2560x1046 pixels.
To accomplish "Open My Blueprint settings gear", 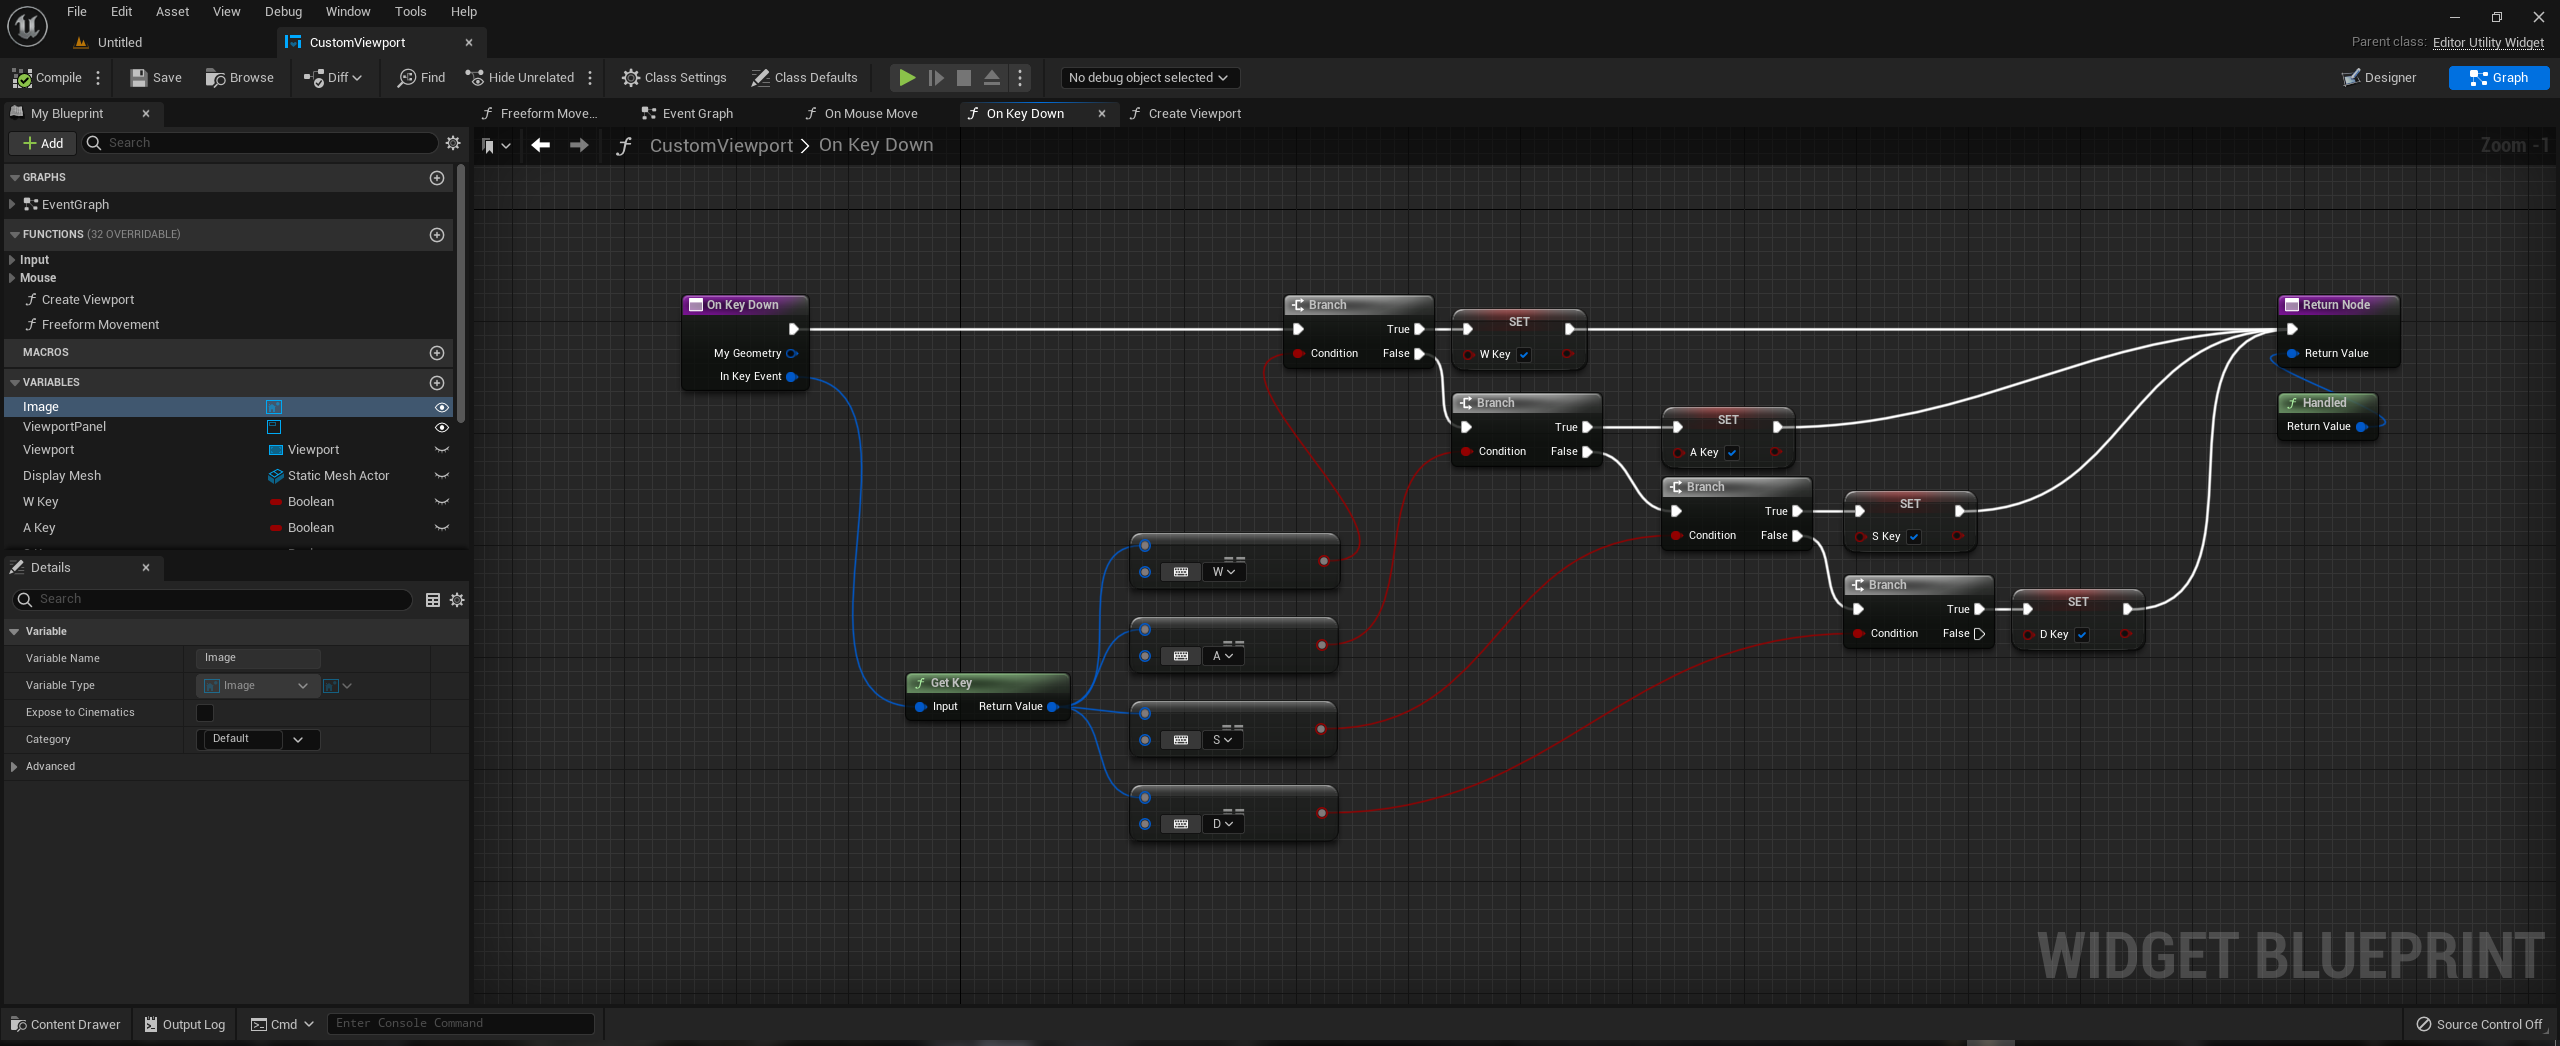I will pyautogui.click(x=453, y=143).
